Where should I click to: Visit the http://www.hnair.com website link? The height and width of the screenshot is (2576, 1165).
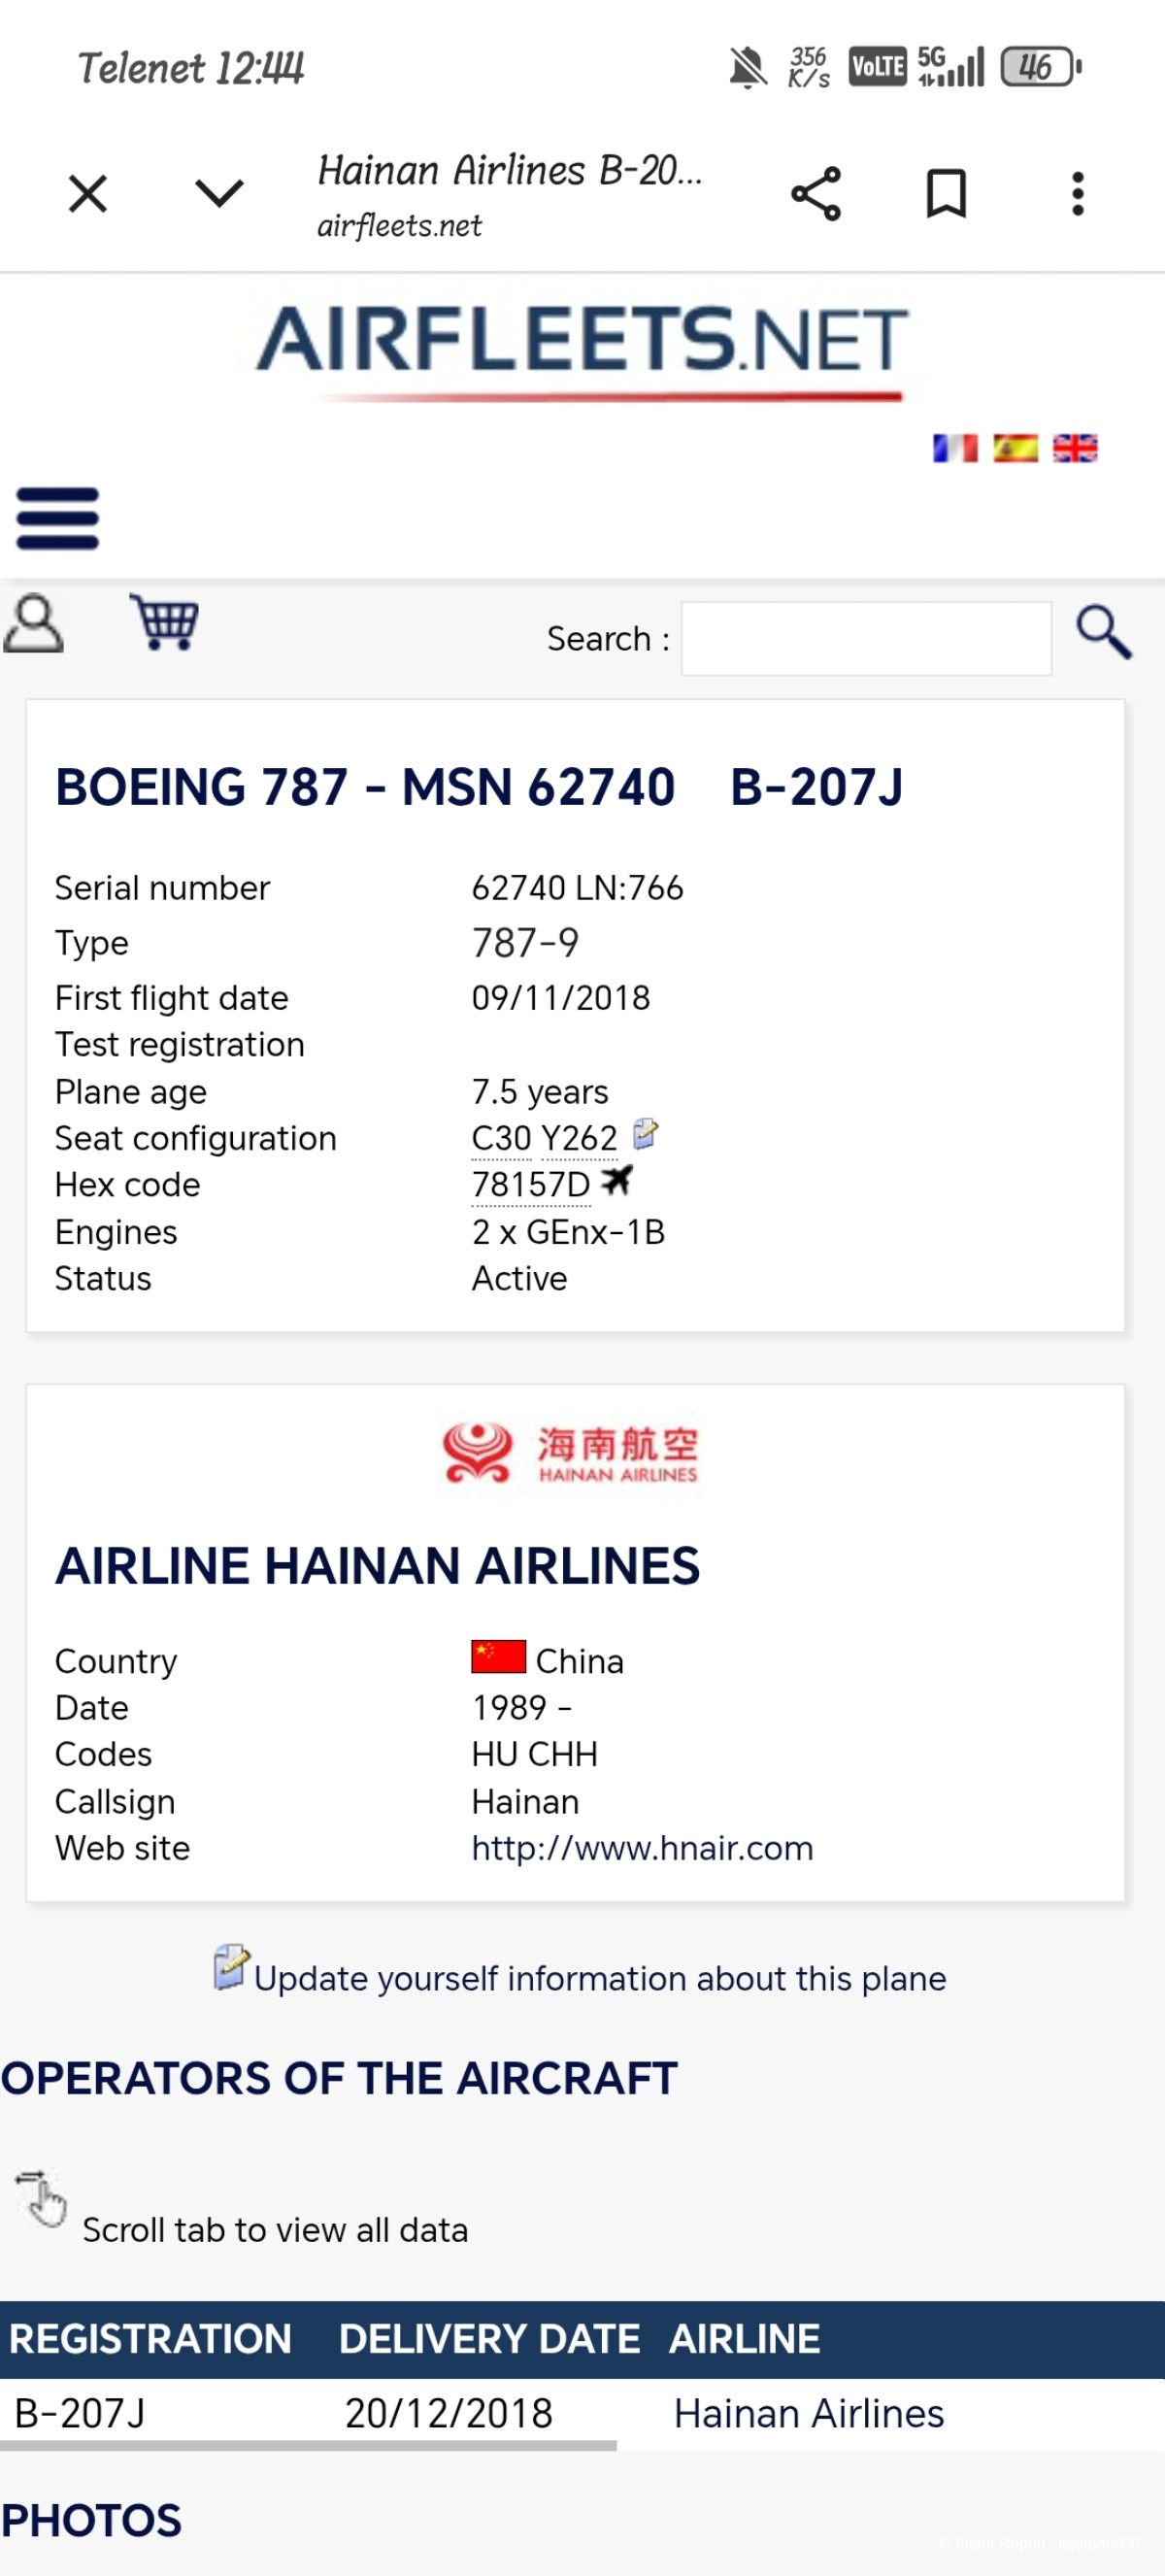pyautogui.click(x=642, y=1848)
